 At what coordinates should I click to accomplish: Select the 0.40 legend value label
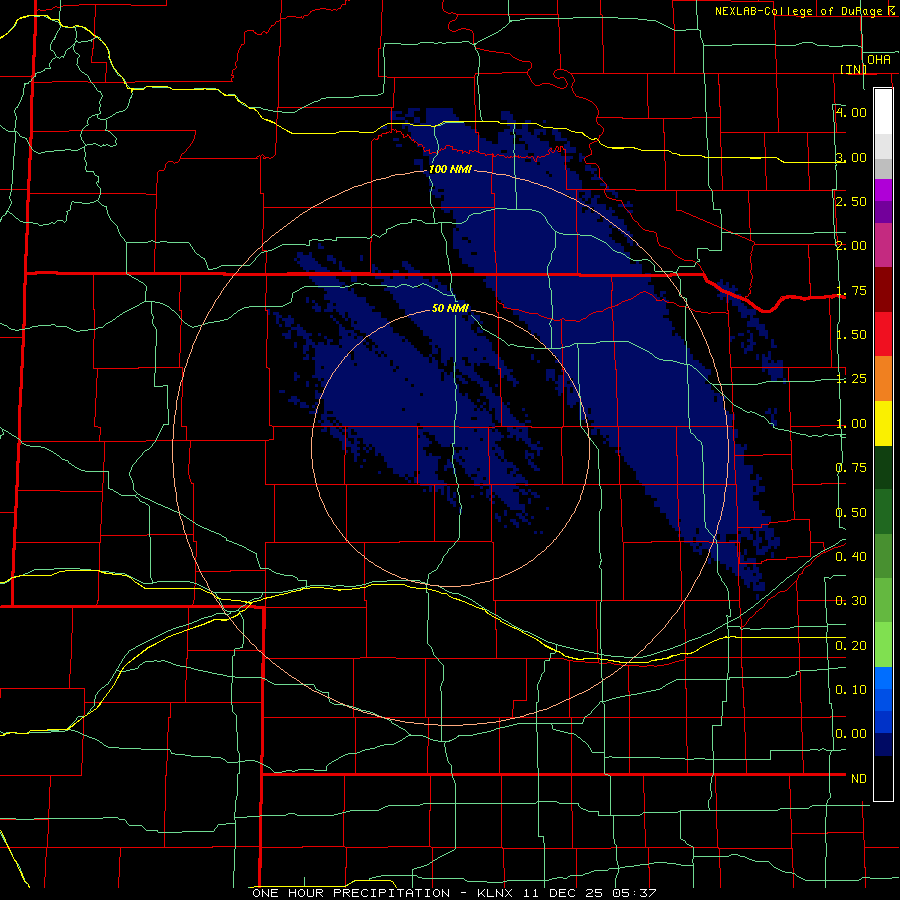(x=851, y=557)
